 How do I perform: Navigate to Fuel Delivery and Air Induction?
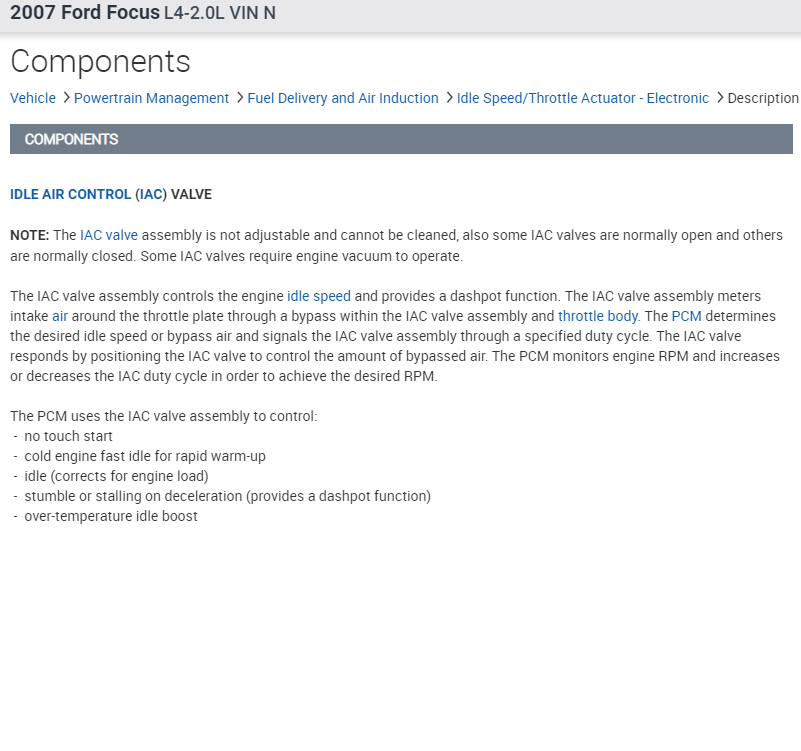343,98
